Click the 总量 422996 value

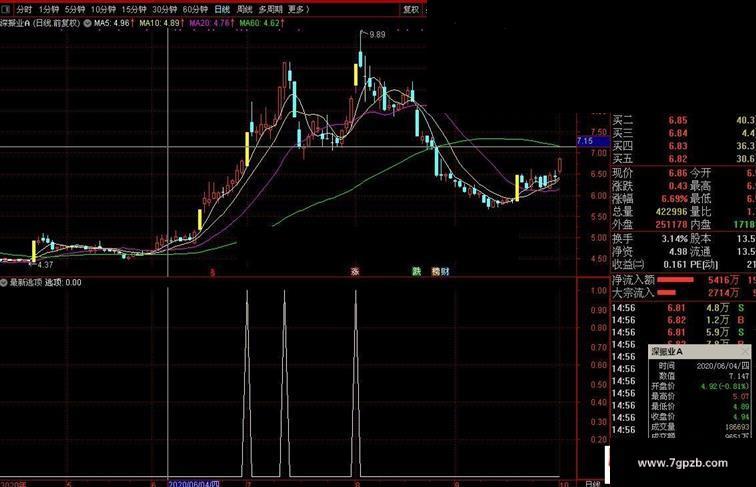[671, 212]
